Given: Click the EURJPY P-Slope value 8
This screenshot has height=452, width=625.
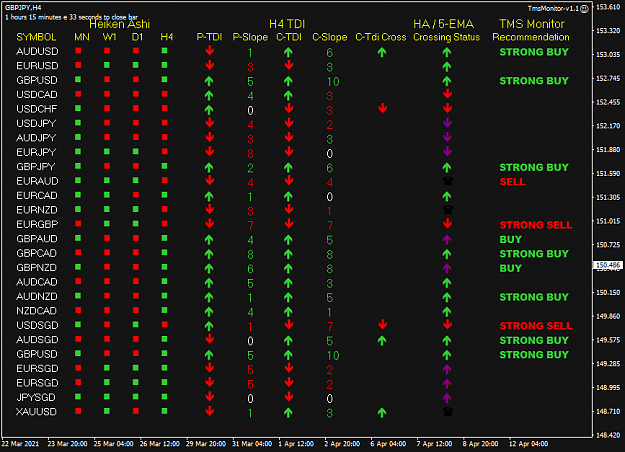Looking at the screenshot, I should [x=250, y=153].
